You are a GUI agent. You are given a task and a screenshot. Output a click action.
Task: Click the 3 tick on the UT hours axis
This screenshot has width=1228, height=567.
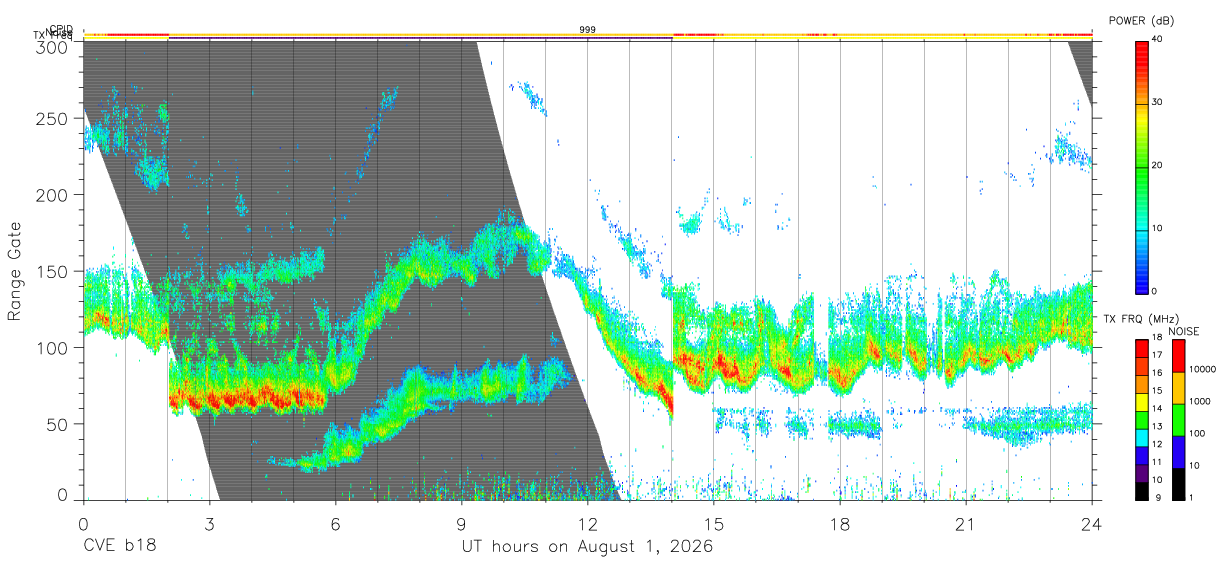tap(210, 524)
